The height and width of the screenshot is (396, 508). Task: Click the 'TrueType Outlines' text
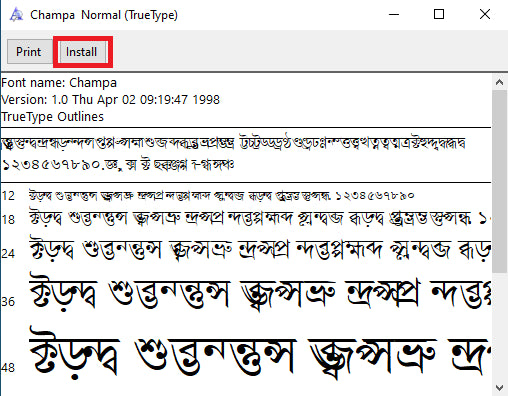(52, 117)
